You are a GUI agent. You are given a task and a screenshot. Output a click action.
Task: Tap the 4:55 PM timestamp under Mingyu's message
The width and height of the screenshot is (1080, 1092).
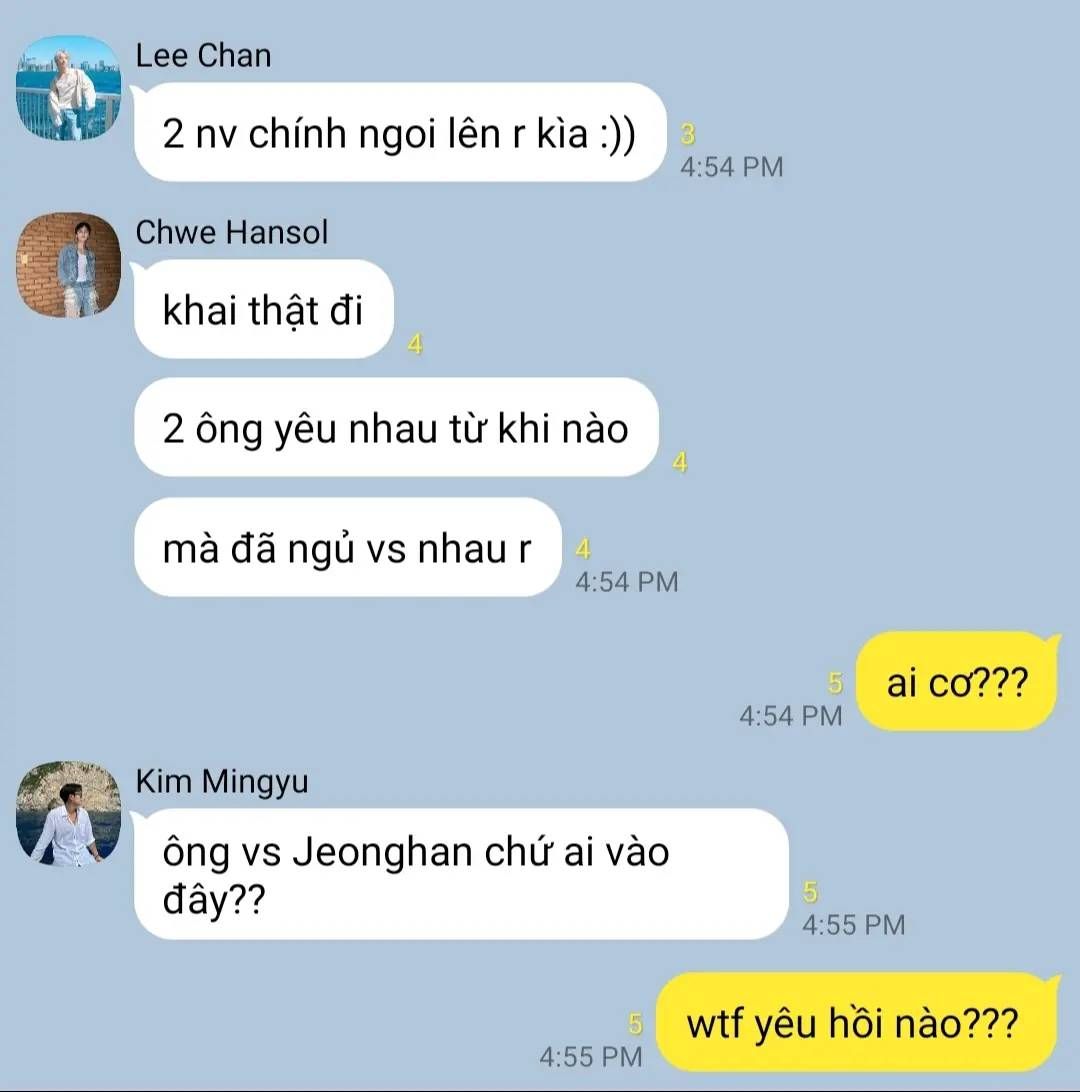854,925
